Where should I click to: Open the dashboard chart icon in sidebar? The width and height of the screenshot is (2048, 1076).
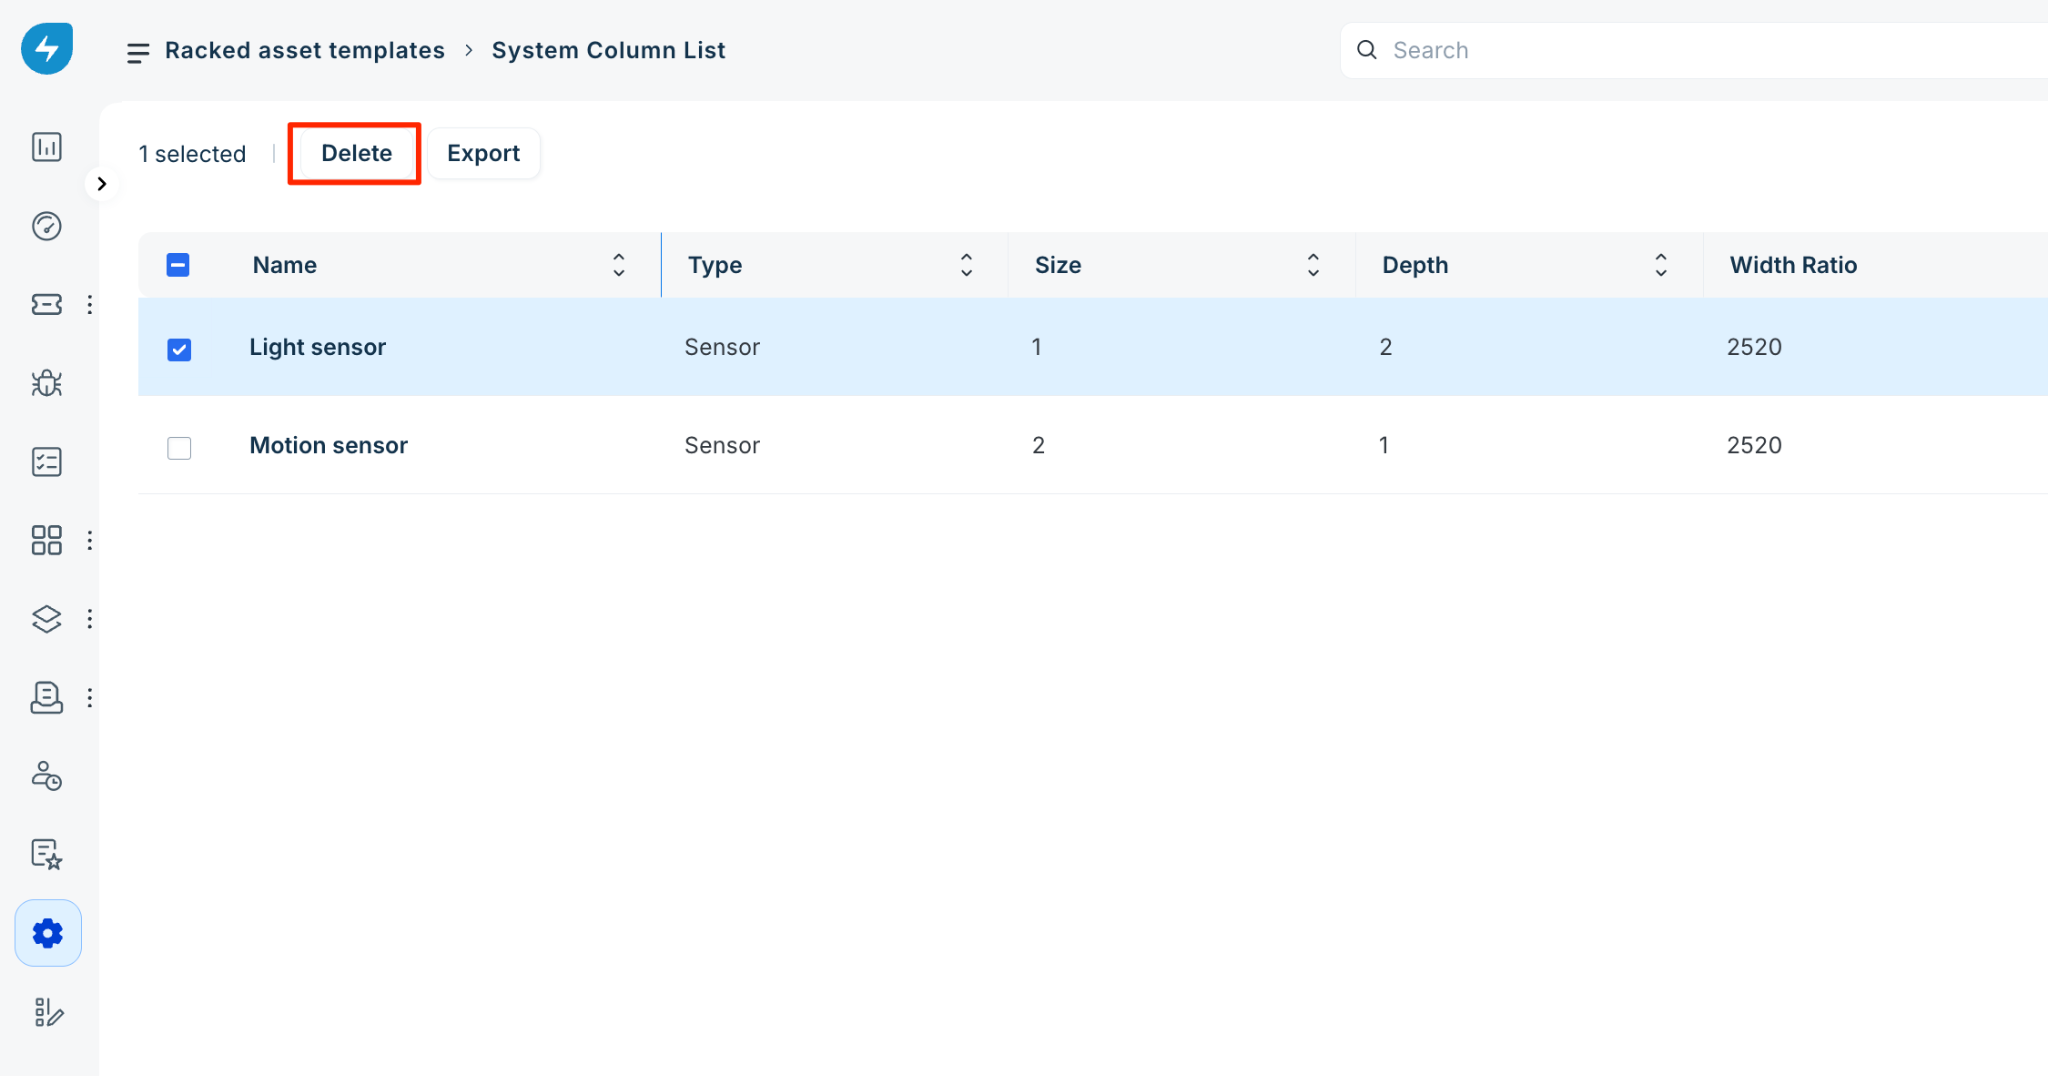(x=47, y=147)
